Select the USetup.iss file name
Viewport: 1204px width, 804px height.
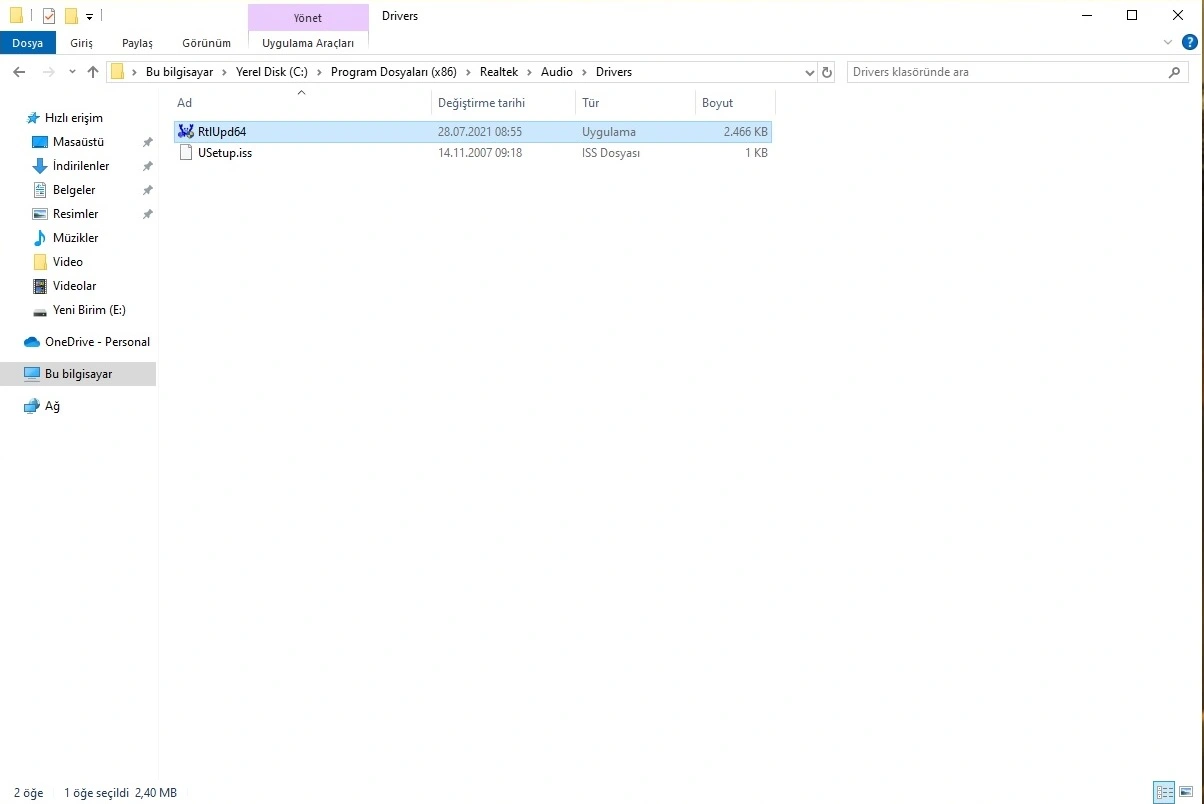pyautogui.click(x=225, y=153)
